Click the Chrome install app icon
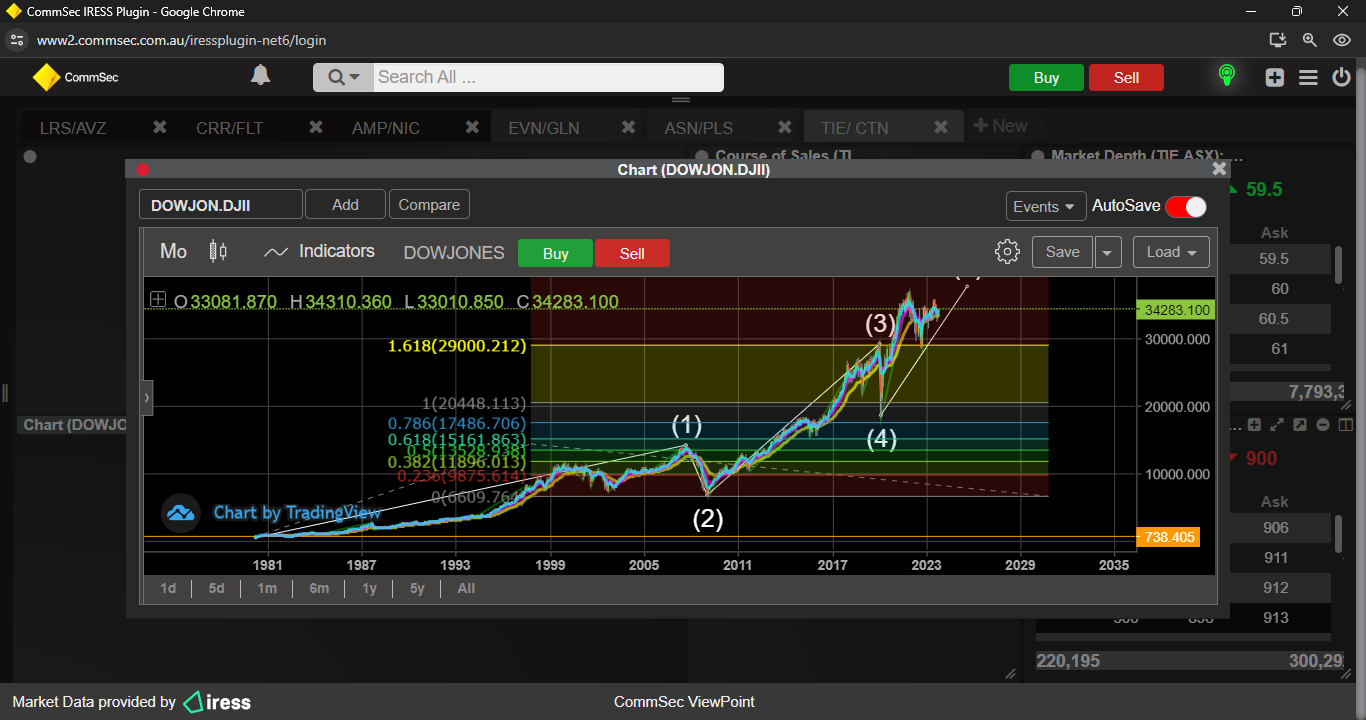Image resolution: width=1366 pixels, height=720 pixels. pyautogui.click(x=1277, y=40)
